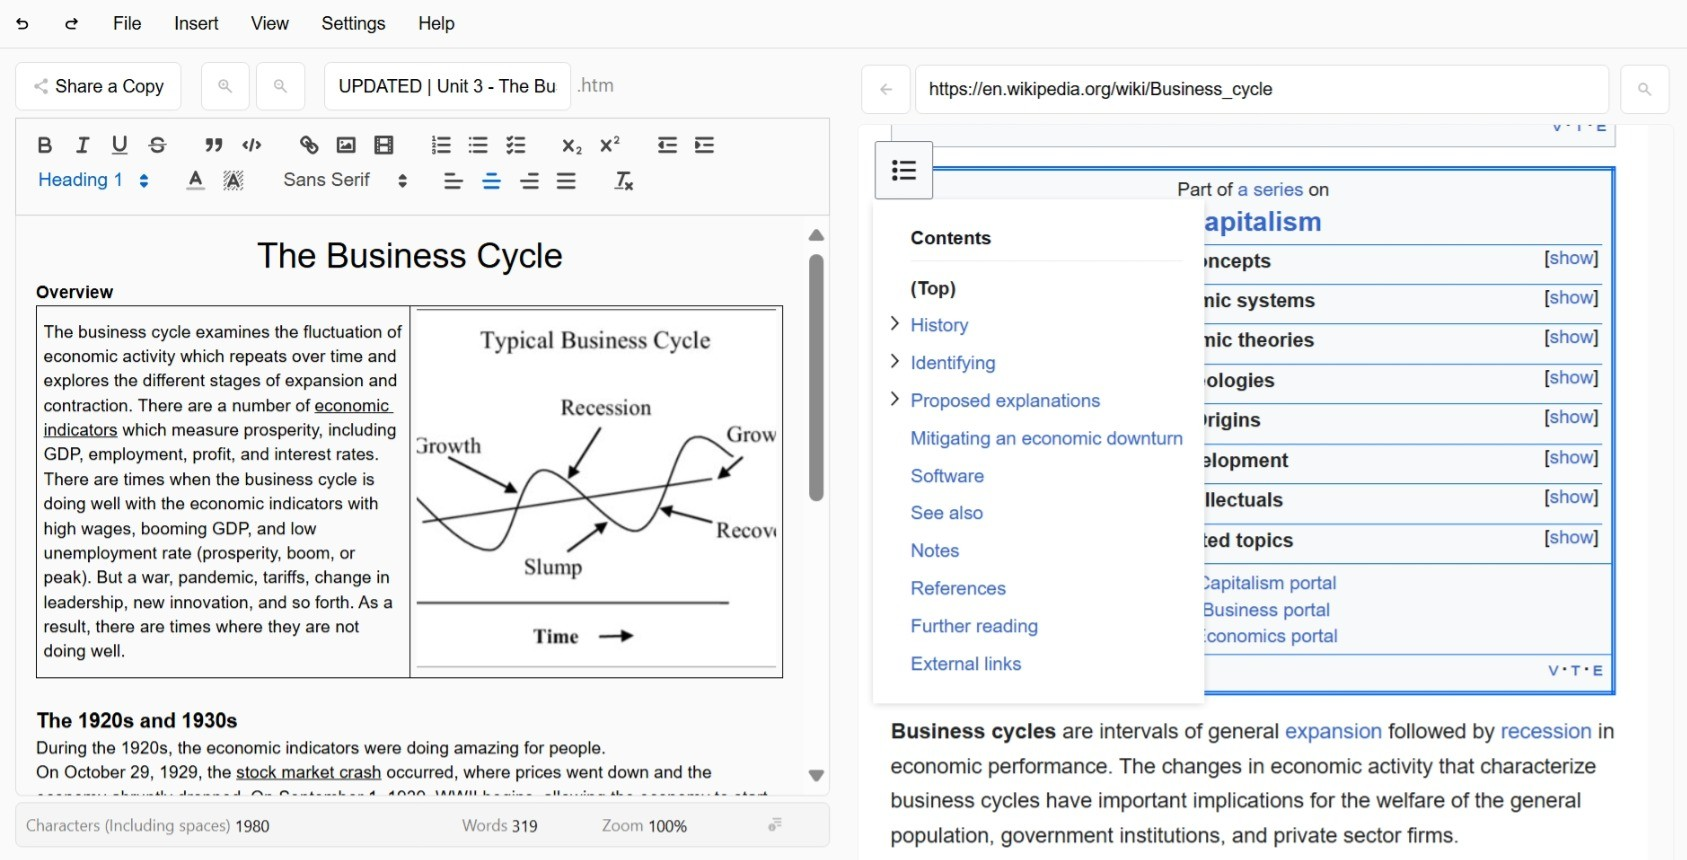Click the Share a Copy button
The image size is (1687, 860).
coord(98,86)
